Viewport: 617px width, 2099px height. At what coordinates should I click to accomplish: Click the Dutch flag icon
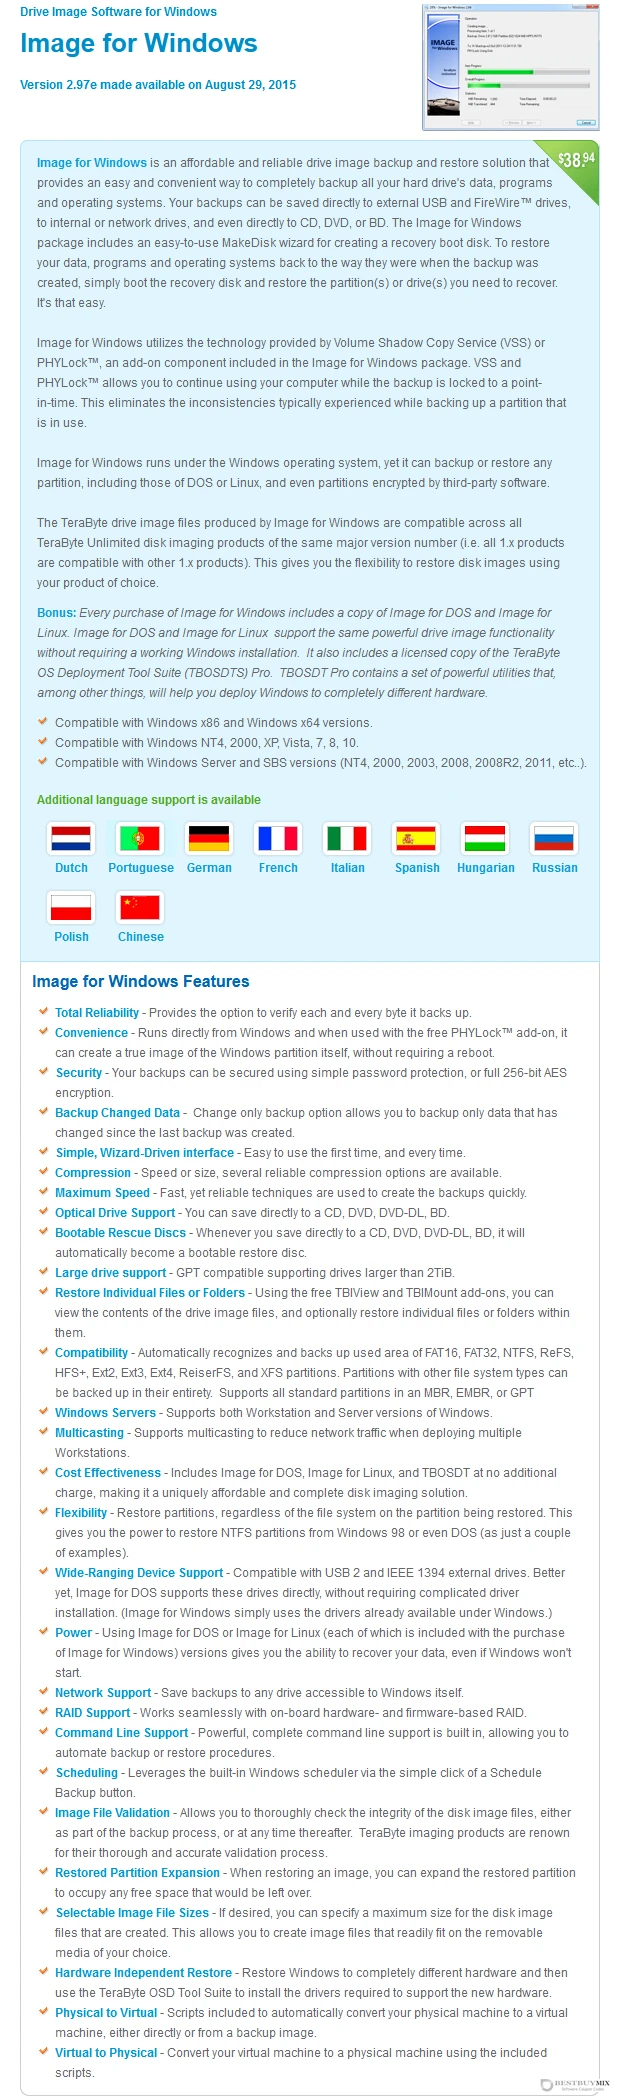(71, 838)
